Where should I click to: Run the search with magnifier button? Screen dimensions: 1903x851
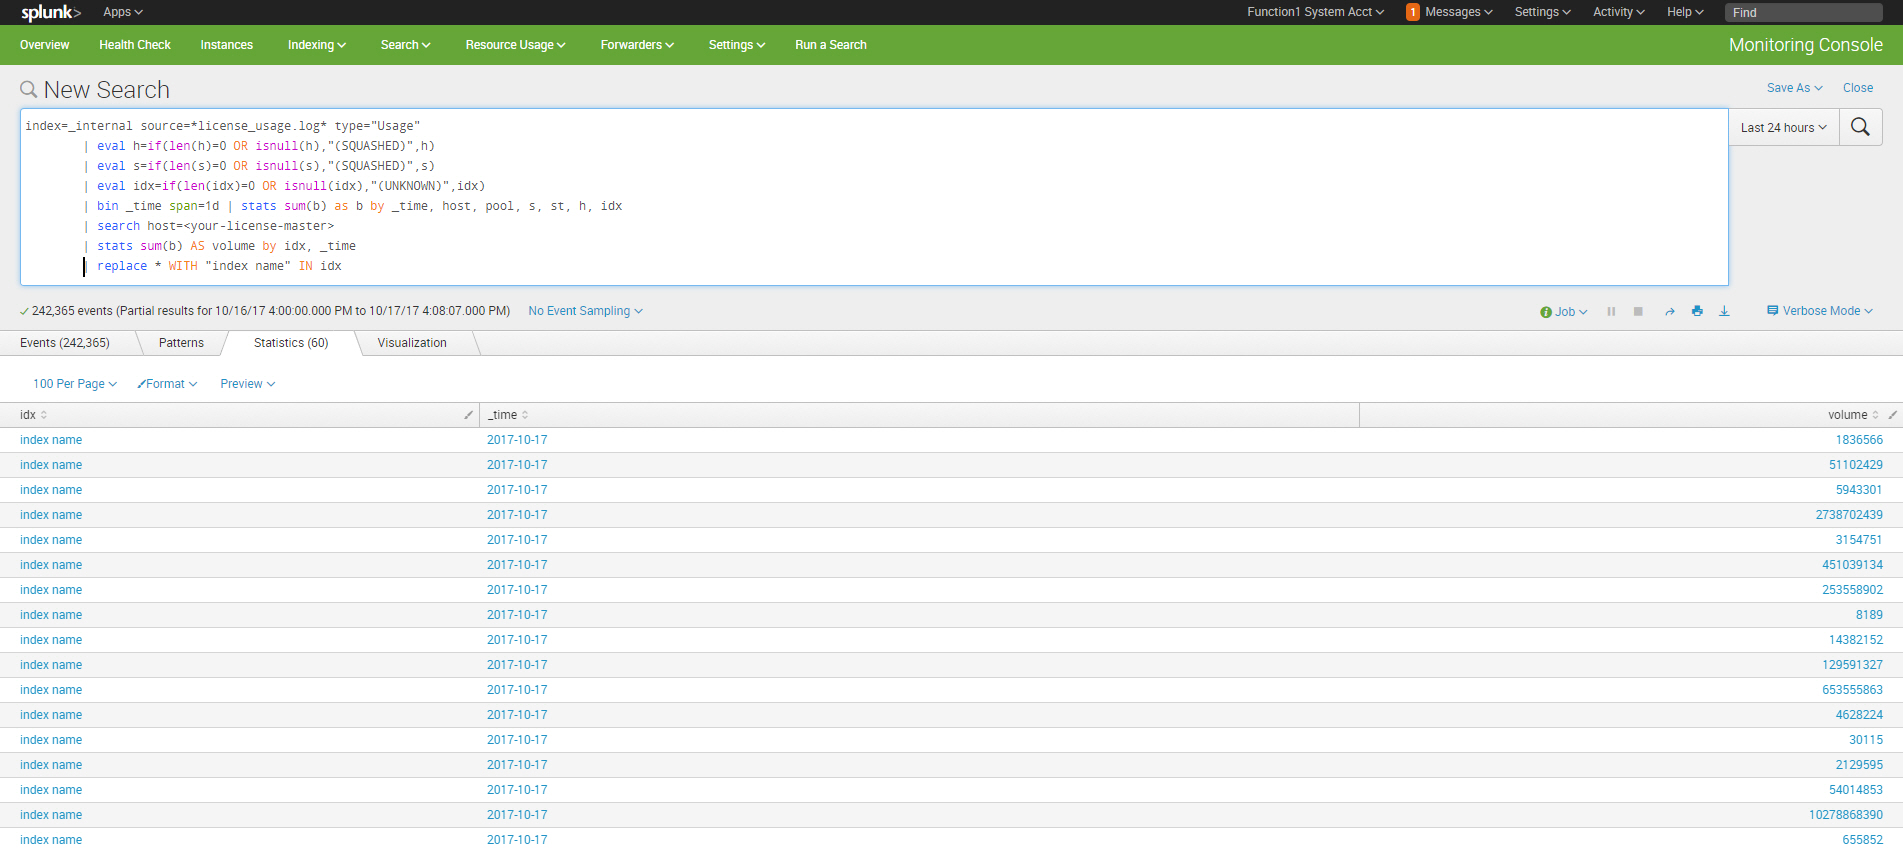click(1860, 127)
